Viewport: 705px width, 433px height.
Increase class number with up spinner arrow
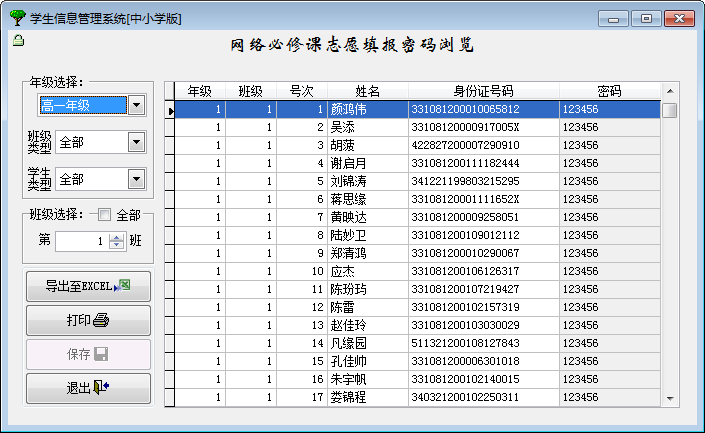117,237
